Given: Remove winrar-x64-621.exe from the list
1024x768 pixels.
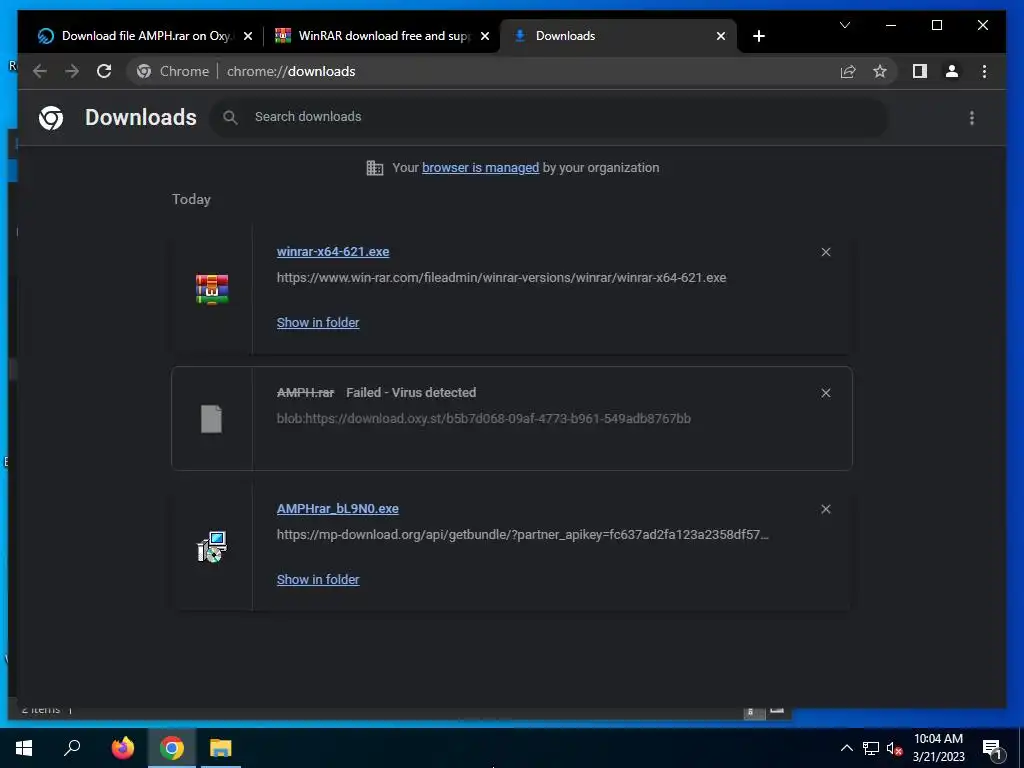Looking at the screenshot, I should pos(825,252).
